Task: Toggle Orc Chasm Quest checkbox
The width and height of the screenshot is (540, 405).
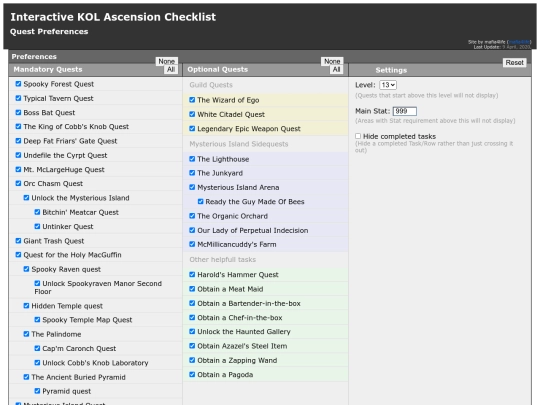Action: click(18, 184)
